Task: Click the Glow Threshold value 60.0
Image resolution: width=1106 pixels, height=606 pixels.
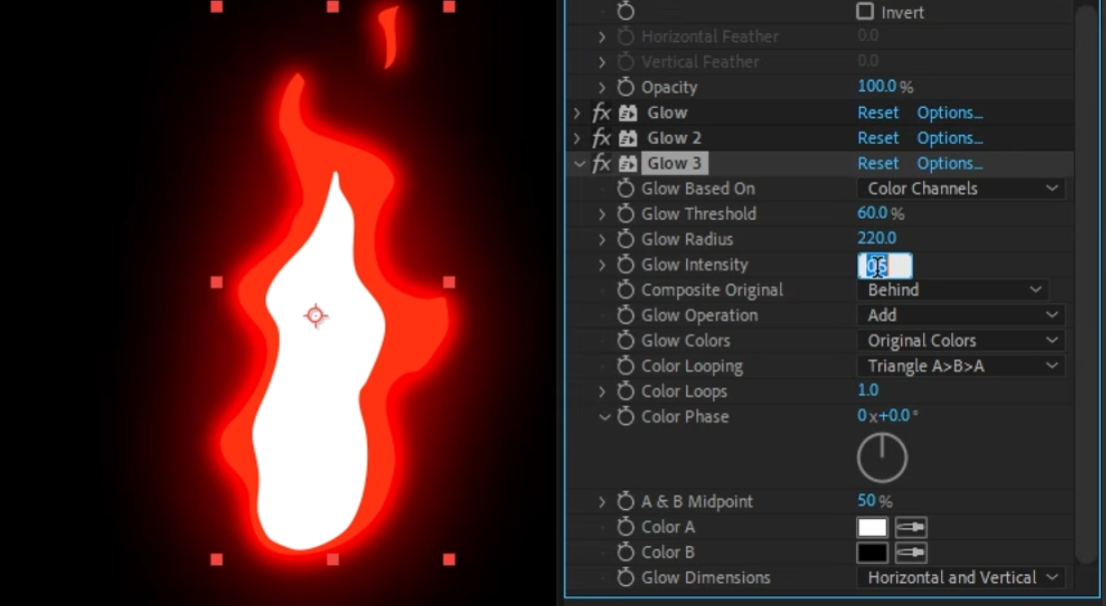Action: pos(873,213)
